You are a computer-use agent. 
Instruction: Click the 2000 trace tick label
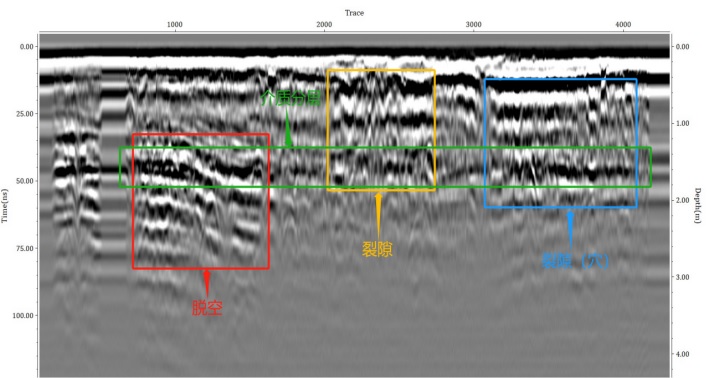(324, 24)
